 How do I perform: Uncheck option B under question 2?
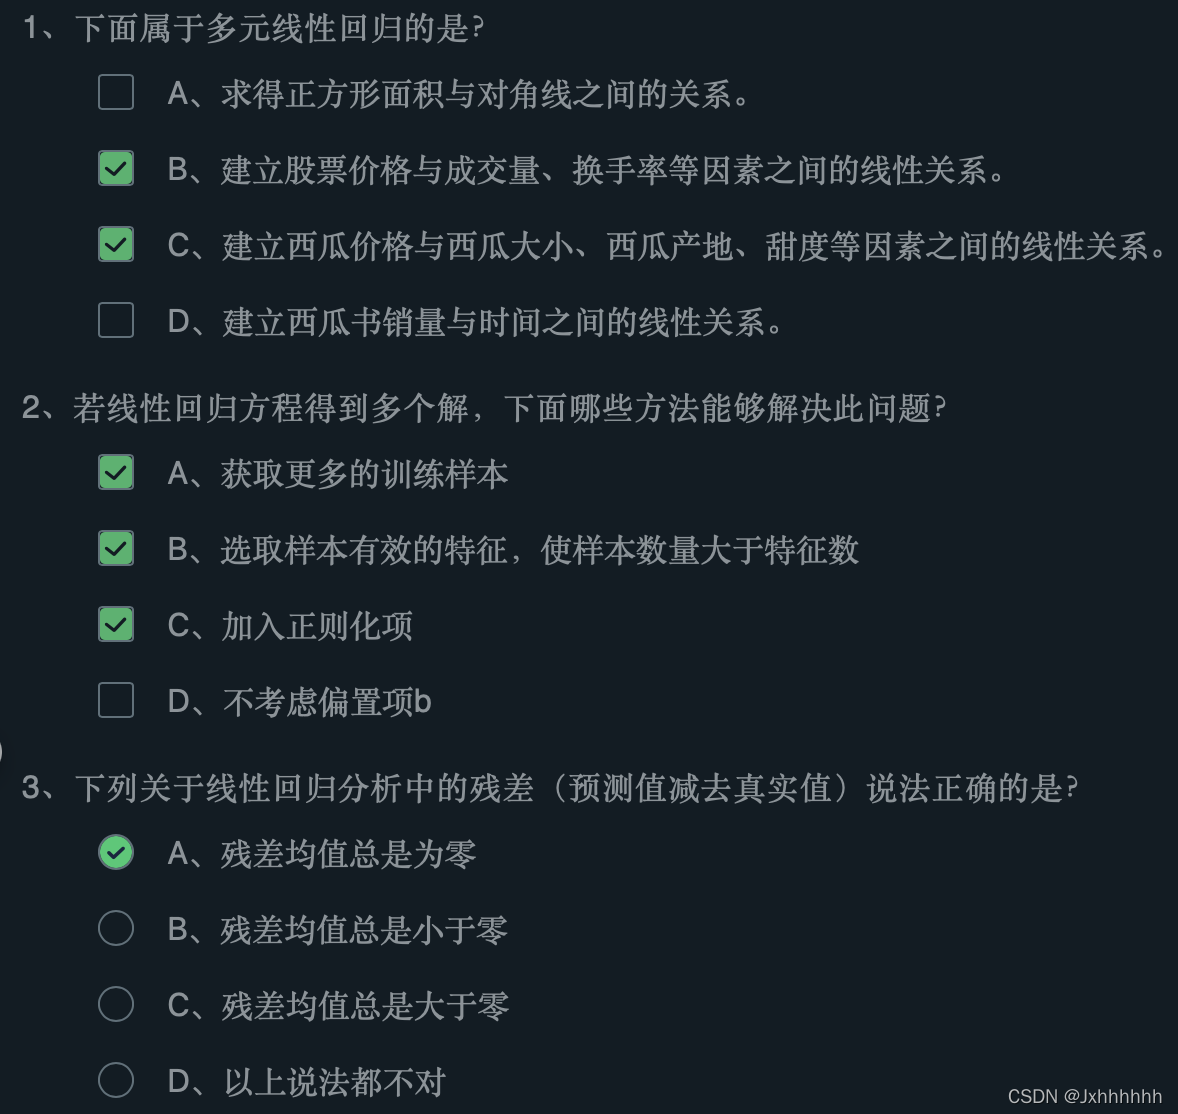tap(115, 549)
